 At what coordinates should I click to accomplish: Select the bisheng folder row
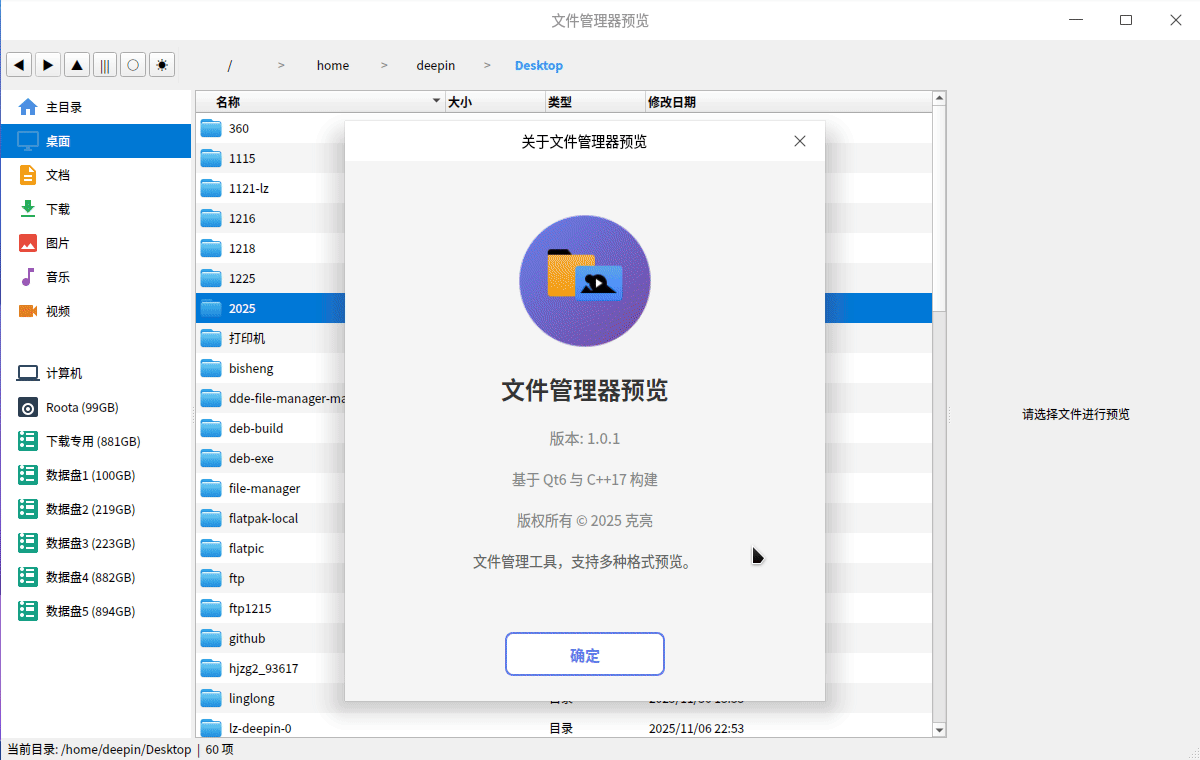point(563,368)
